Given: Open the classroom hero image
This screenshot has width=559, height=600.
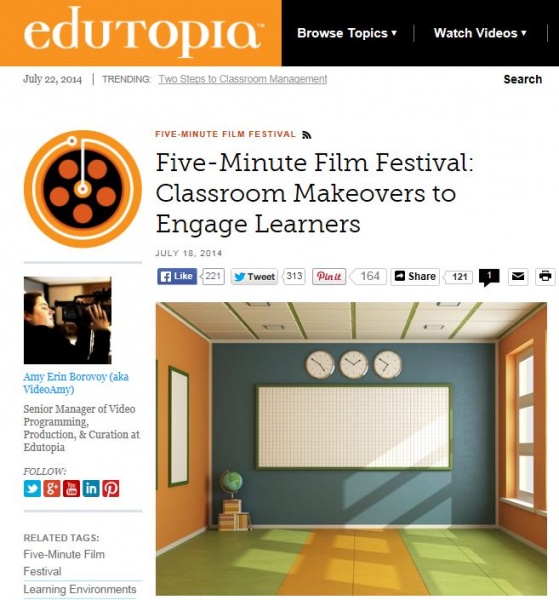Looking at the screenshot, I should (x=351, y=448).
